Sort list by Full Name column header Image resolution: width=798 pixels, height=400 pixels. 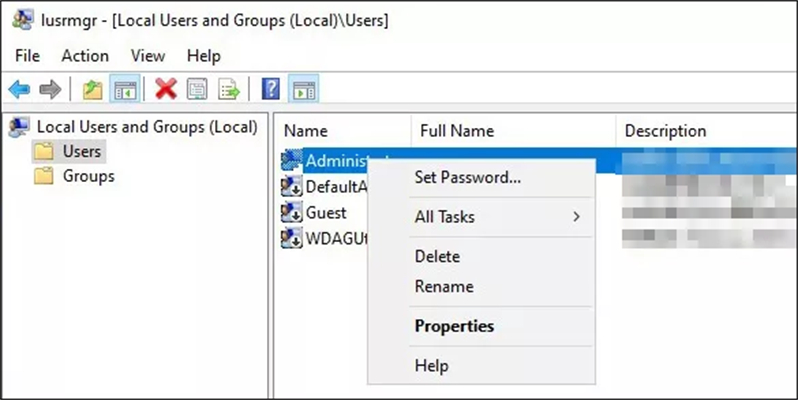click(457, 131)
